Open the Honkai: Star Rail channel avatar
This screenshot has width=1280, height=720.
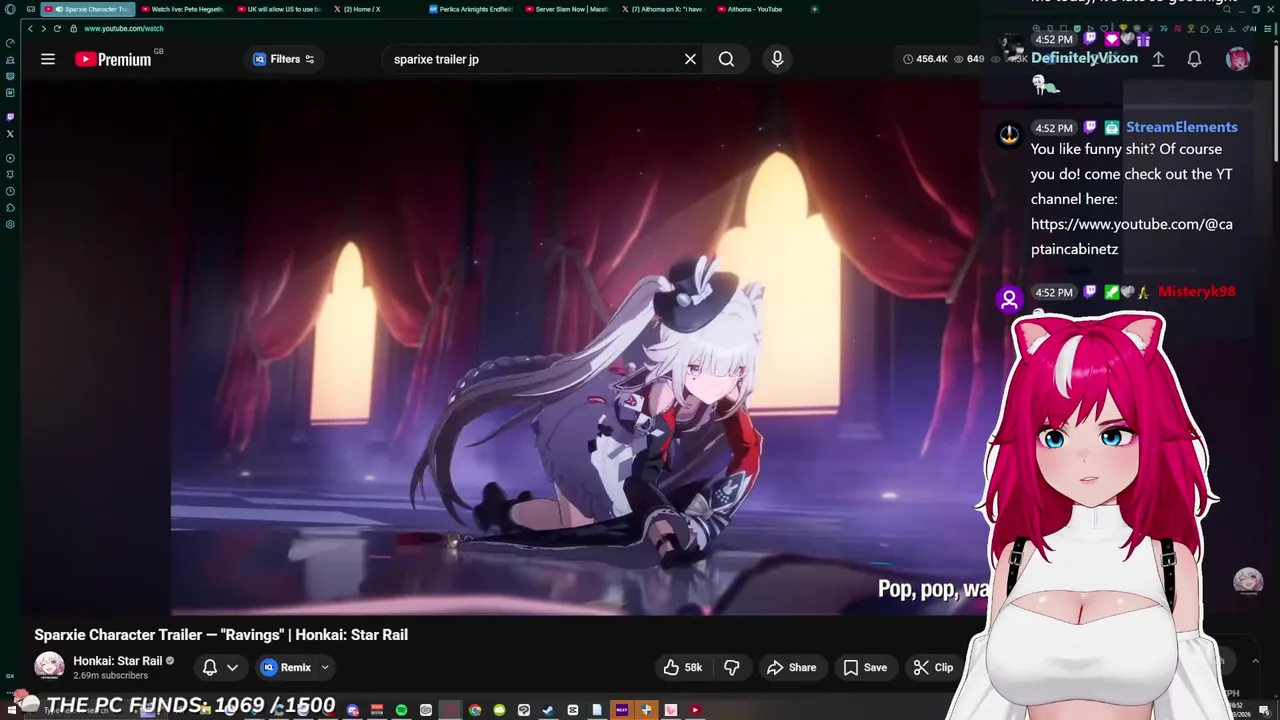pos(49,666)
